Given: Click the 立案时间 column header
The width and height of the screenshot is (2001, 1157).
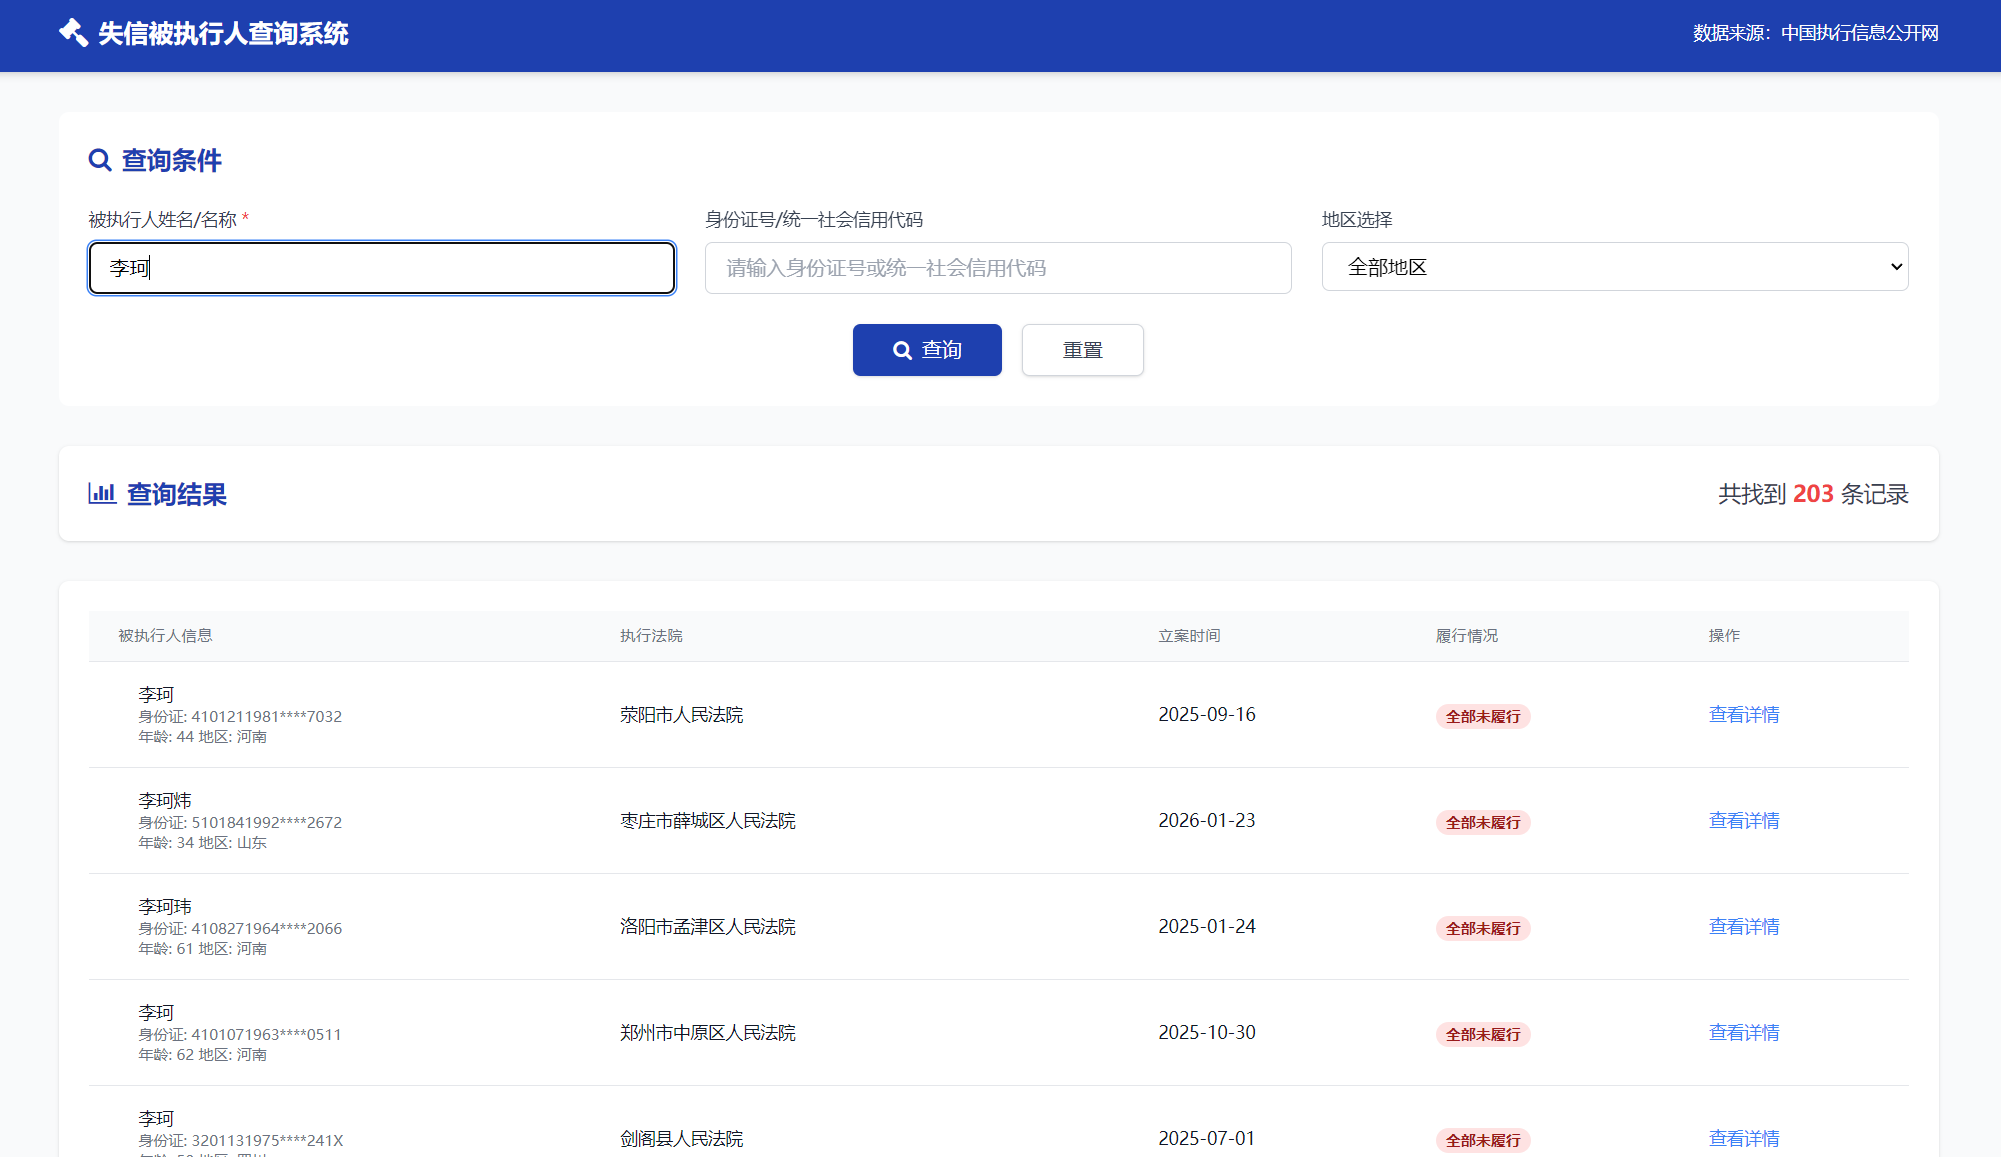Looking at the screenshot, I should point(1189,635).
